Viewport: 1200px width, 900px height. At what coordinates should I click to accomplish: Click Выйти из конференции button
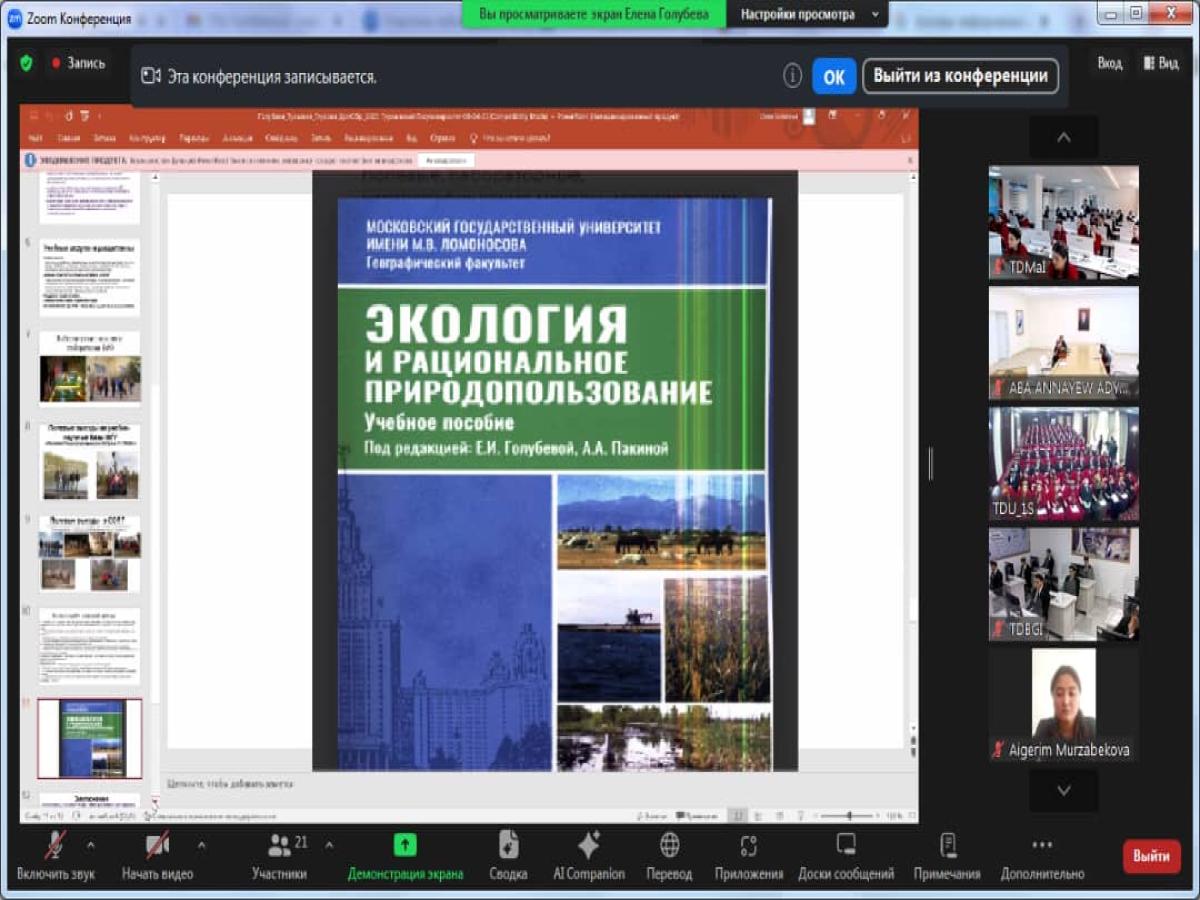pos(960,76)
